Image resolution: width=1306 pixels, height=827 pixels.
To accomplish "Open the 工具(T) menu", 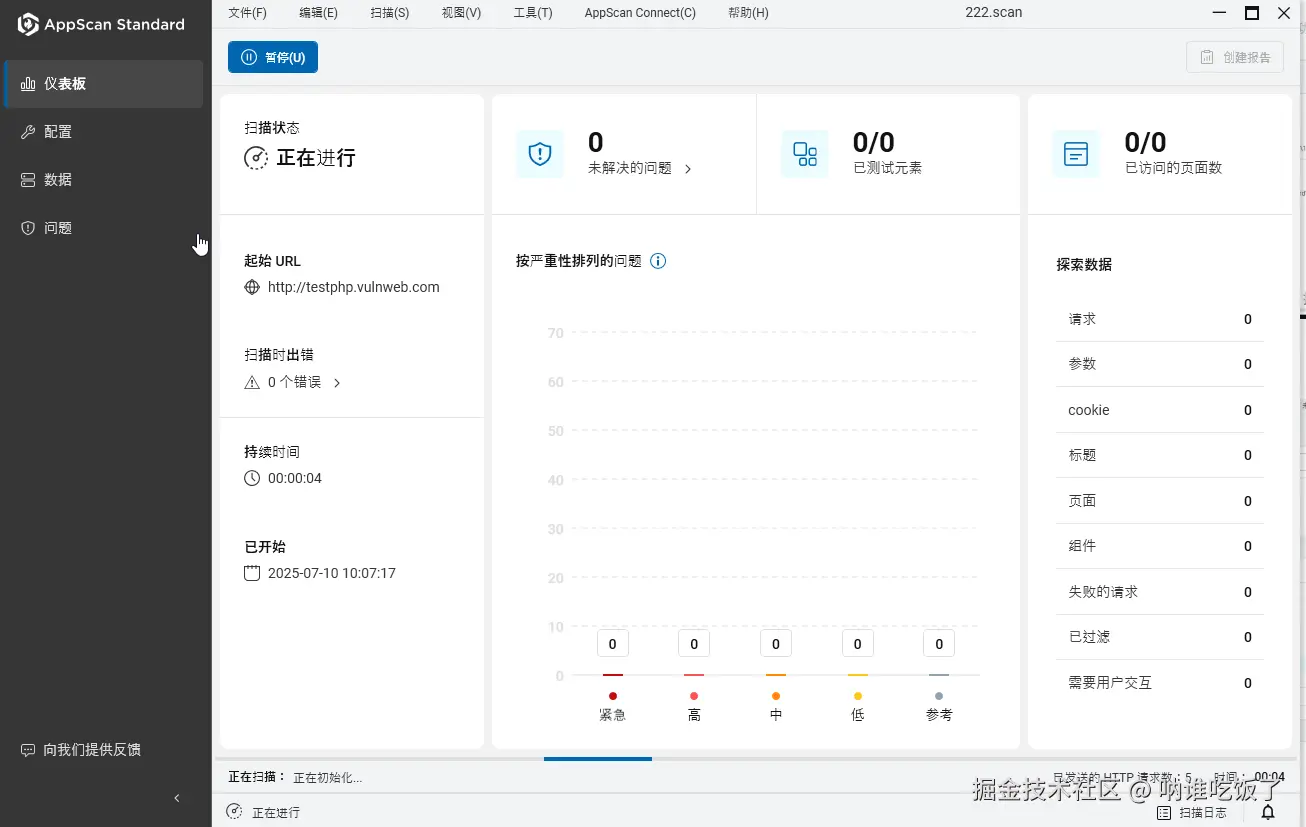I will [x=532, y=13].
